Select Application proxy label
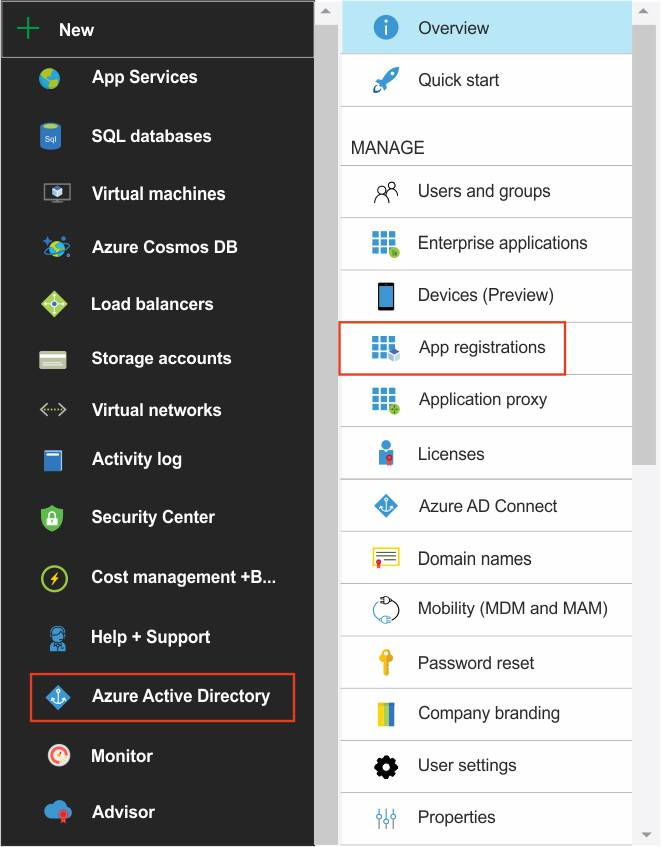661x847 pixels. [483, 400]
